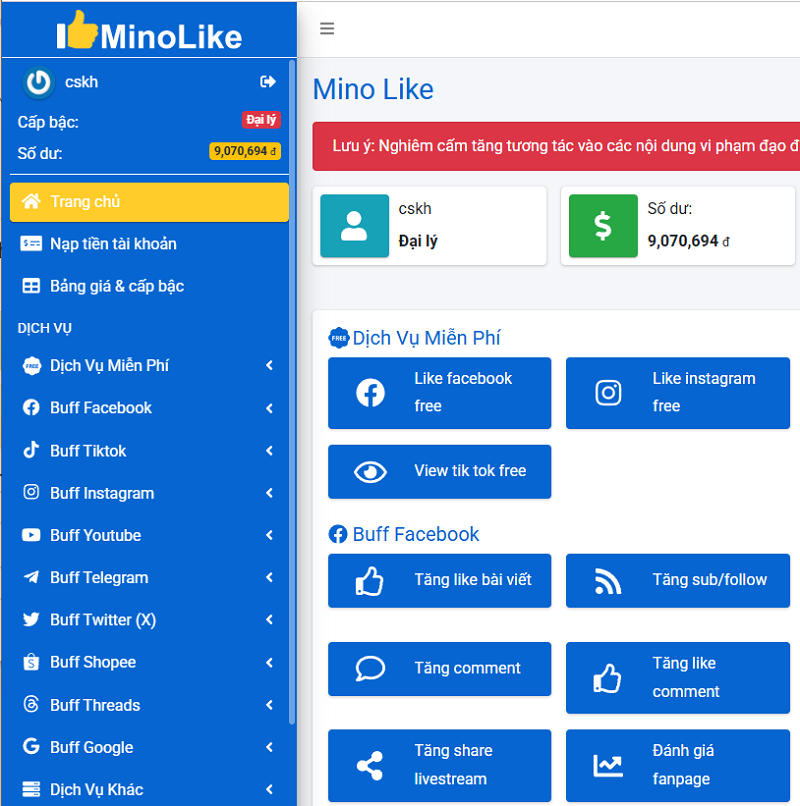Expand Buff Shopee sidebar chevron

(269, 663)
